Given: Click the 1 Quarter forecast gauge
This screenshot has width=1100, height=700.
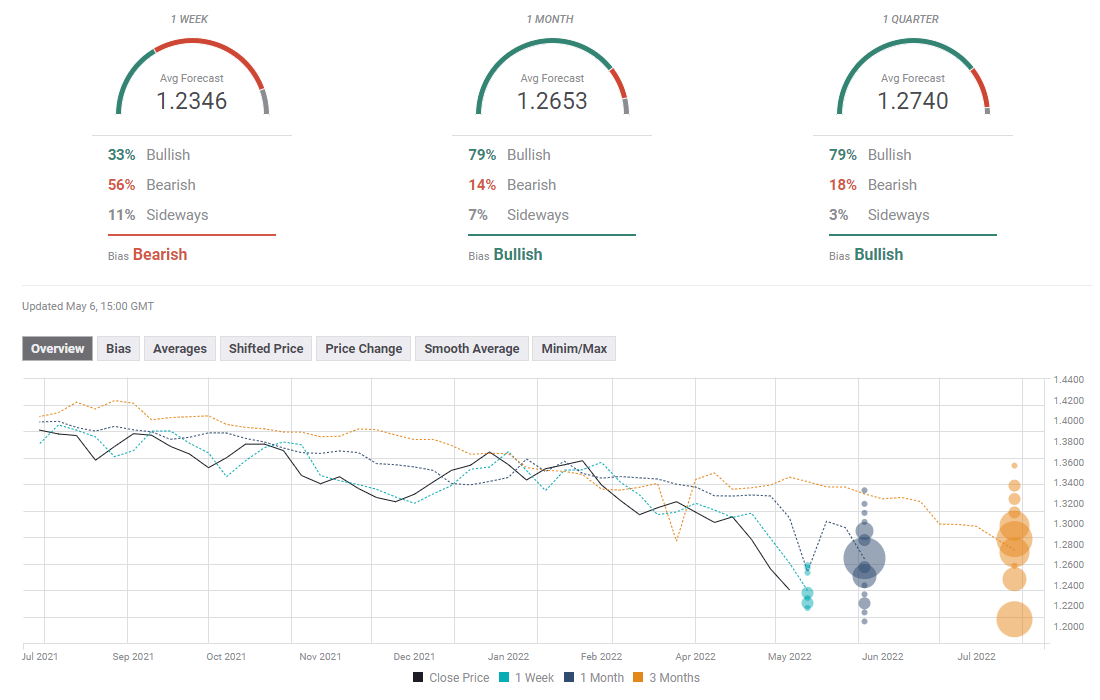Looking at the screenshot, I should coord(912,78).
